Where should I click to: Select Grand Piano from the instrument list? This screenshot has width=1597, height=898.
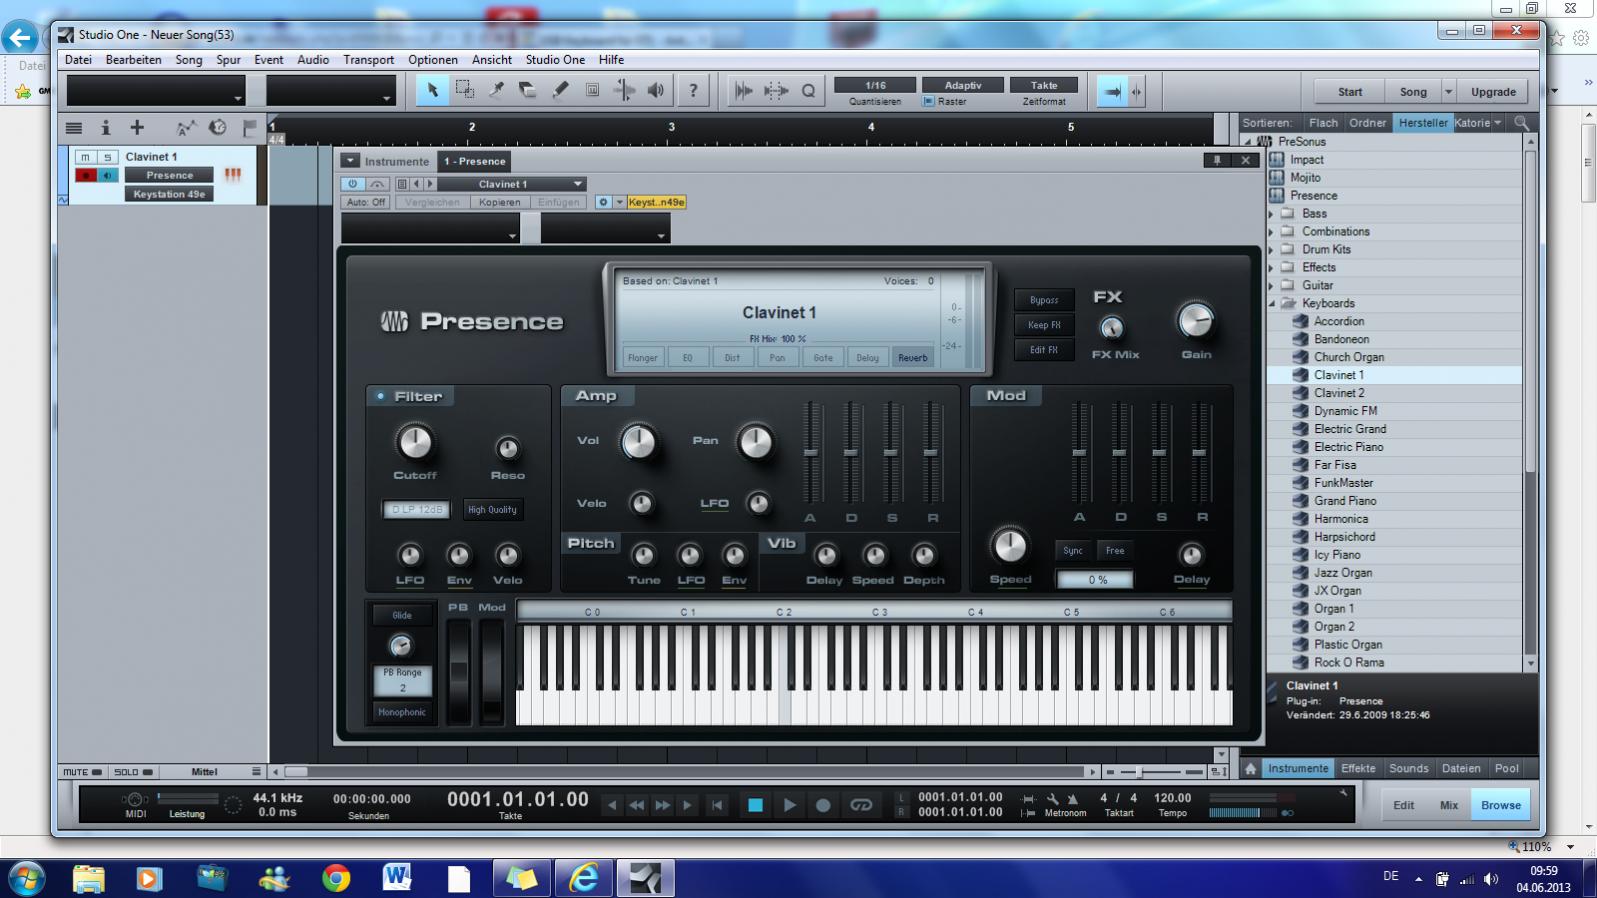click(x=1344, y=501)
